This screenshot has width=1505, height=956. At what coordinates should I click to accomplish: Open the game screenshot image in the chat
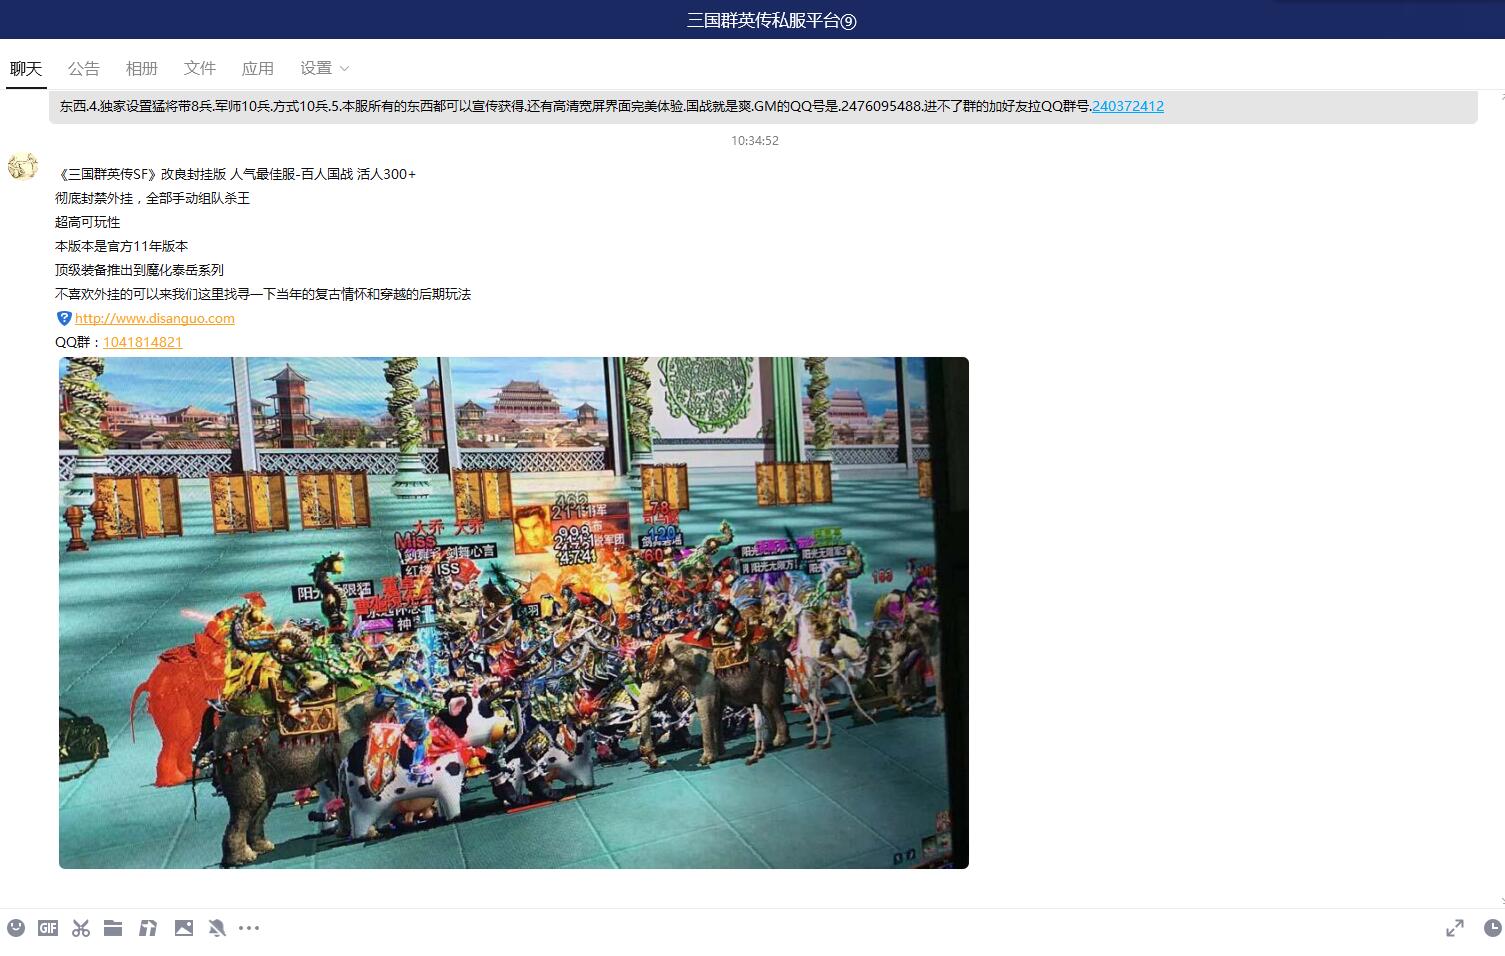click(514, 613)
